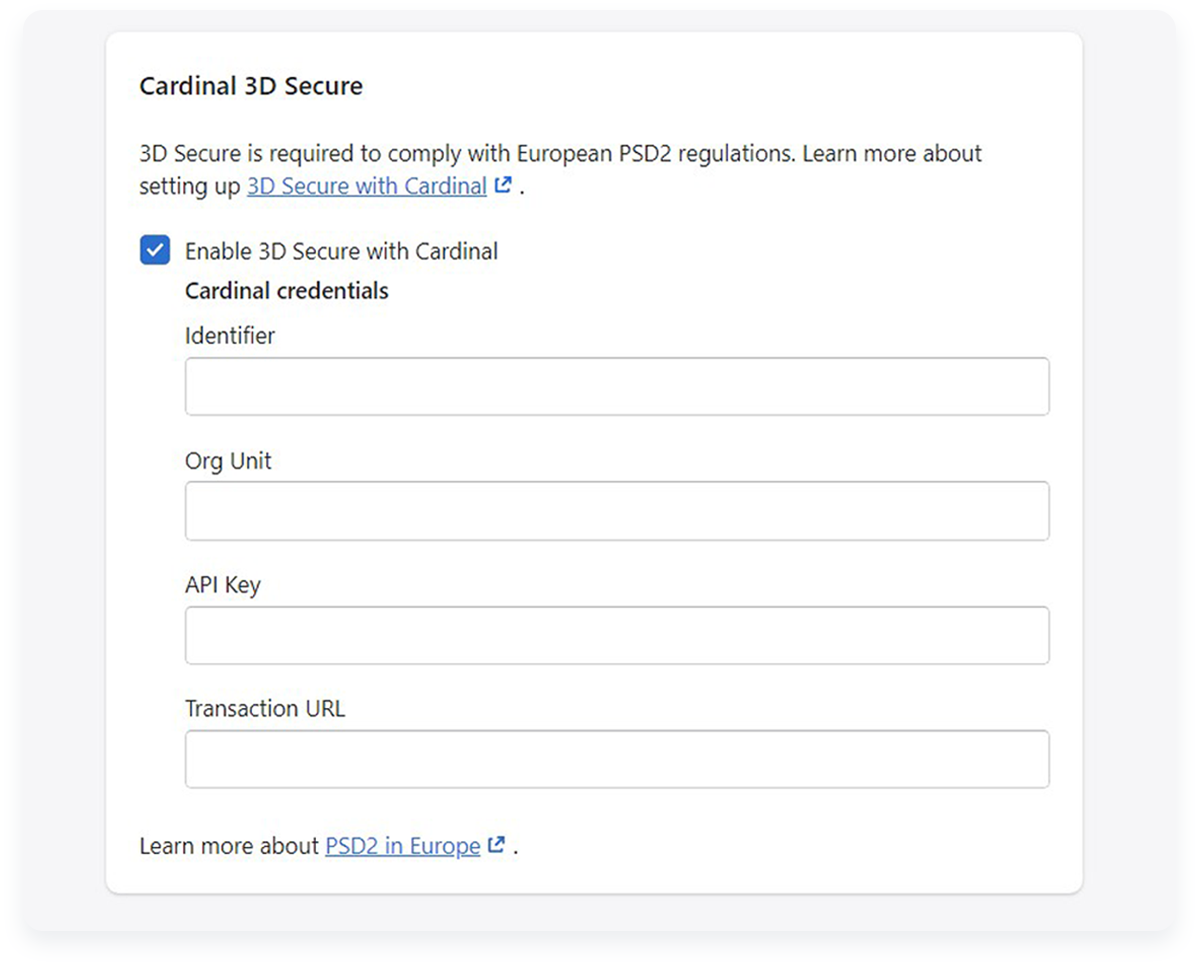Focus the Identifier input field
Viewport: 1200px width, 970px height.
pyautogui.click(x=617, y=386)
